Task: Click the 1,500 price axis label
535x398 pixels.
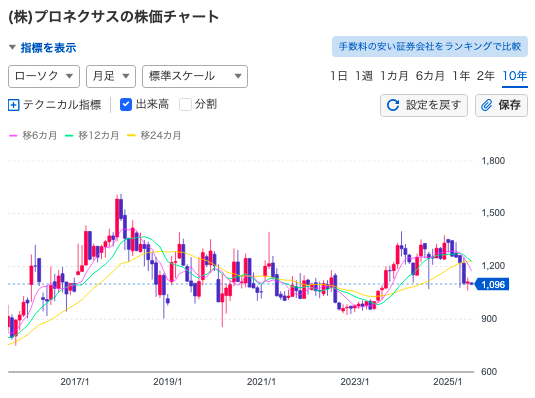Action: [x=493, y=213]
